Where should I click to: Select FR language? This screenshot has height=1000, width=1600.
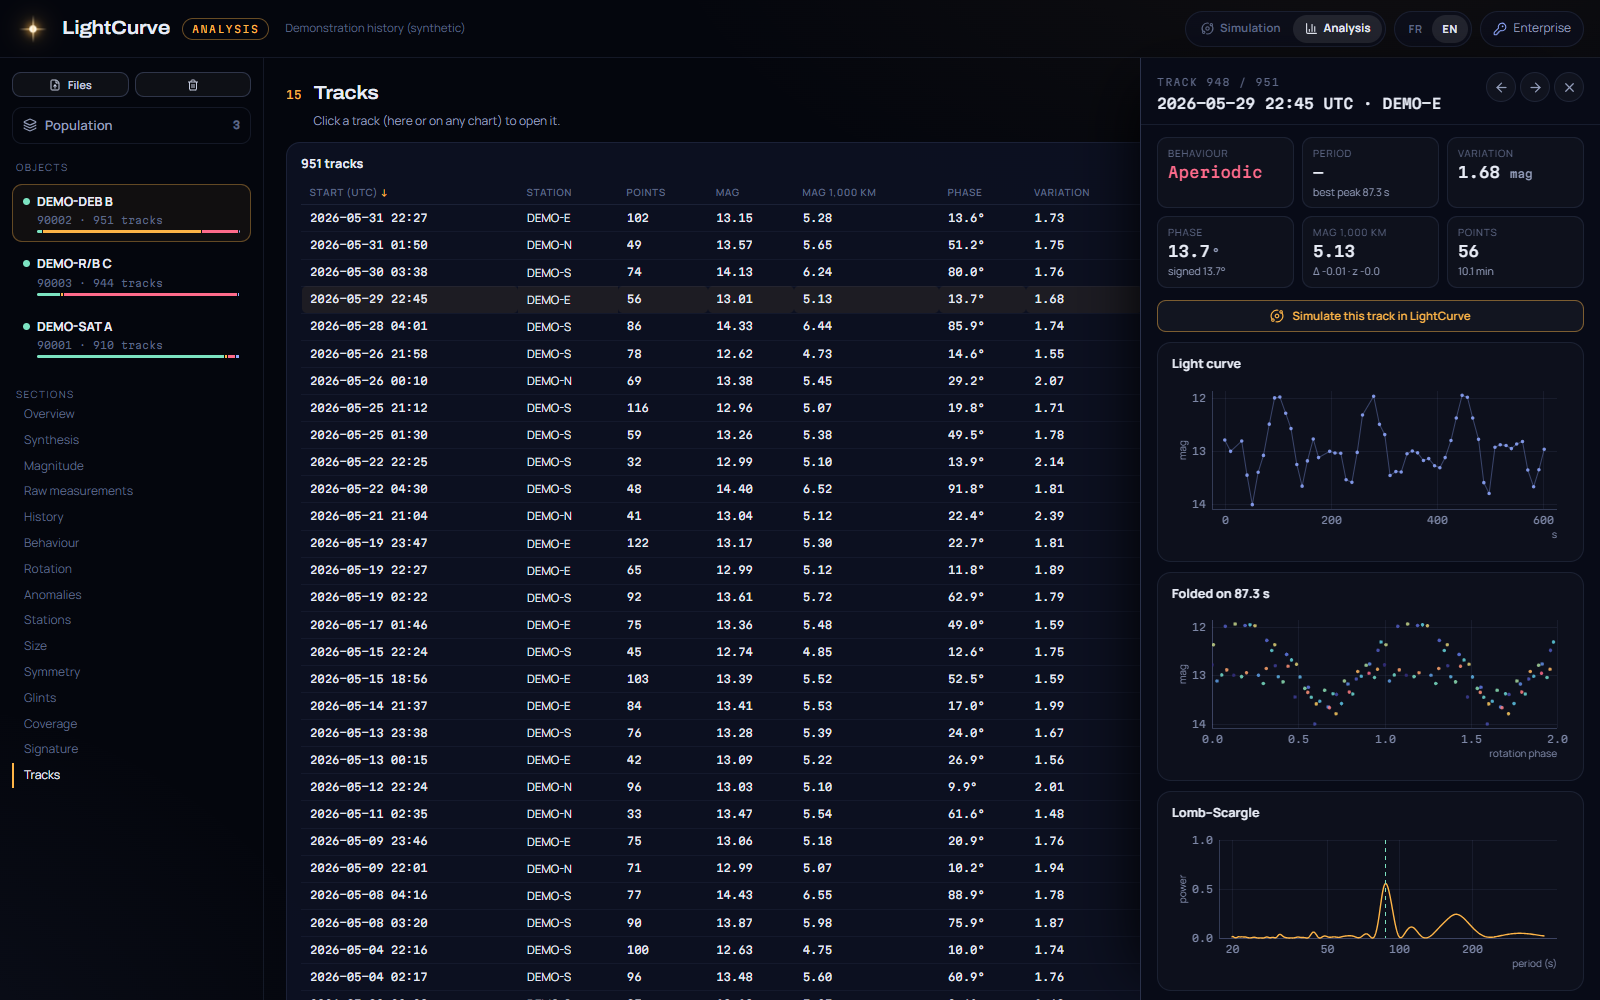point(1415,29)
